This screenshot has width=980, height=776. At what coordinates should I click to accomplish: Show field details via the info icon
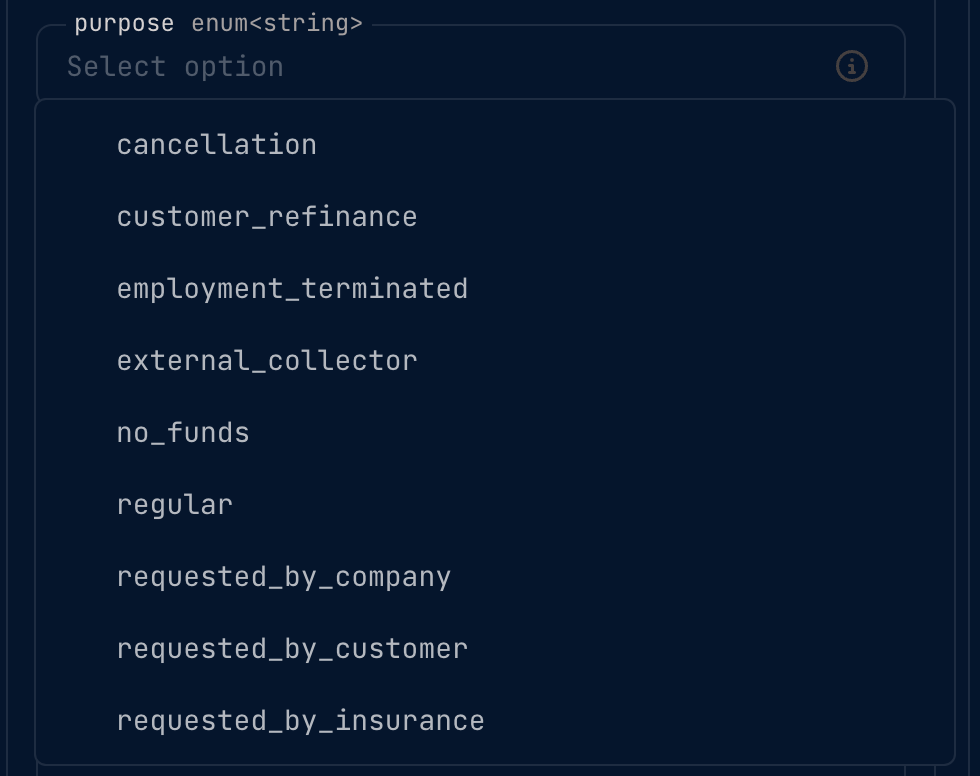pos(851,67)
